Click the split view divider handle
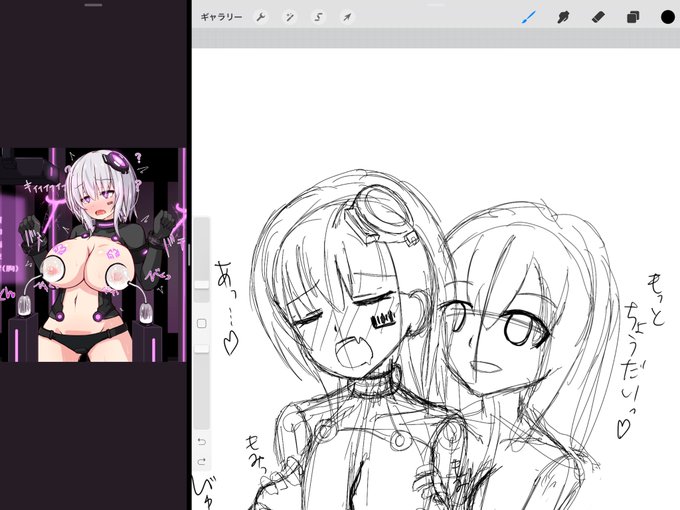Viewport: 680px width, 510px height. [190, 255]
